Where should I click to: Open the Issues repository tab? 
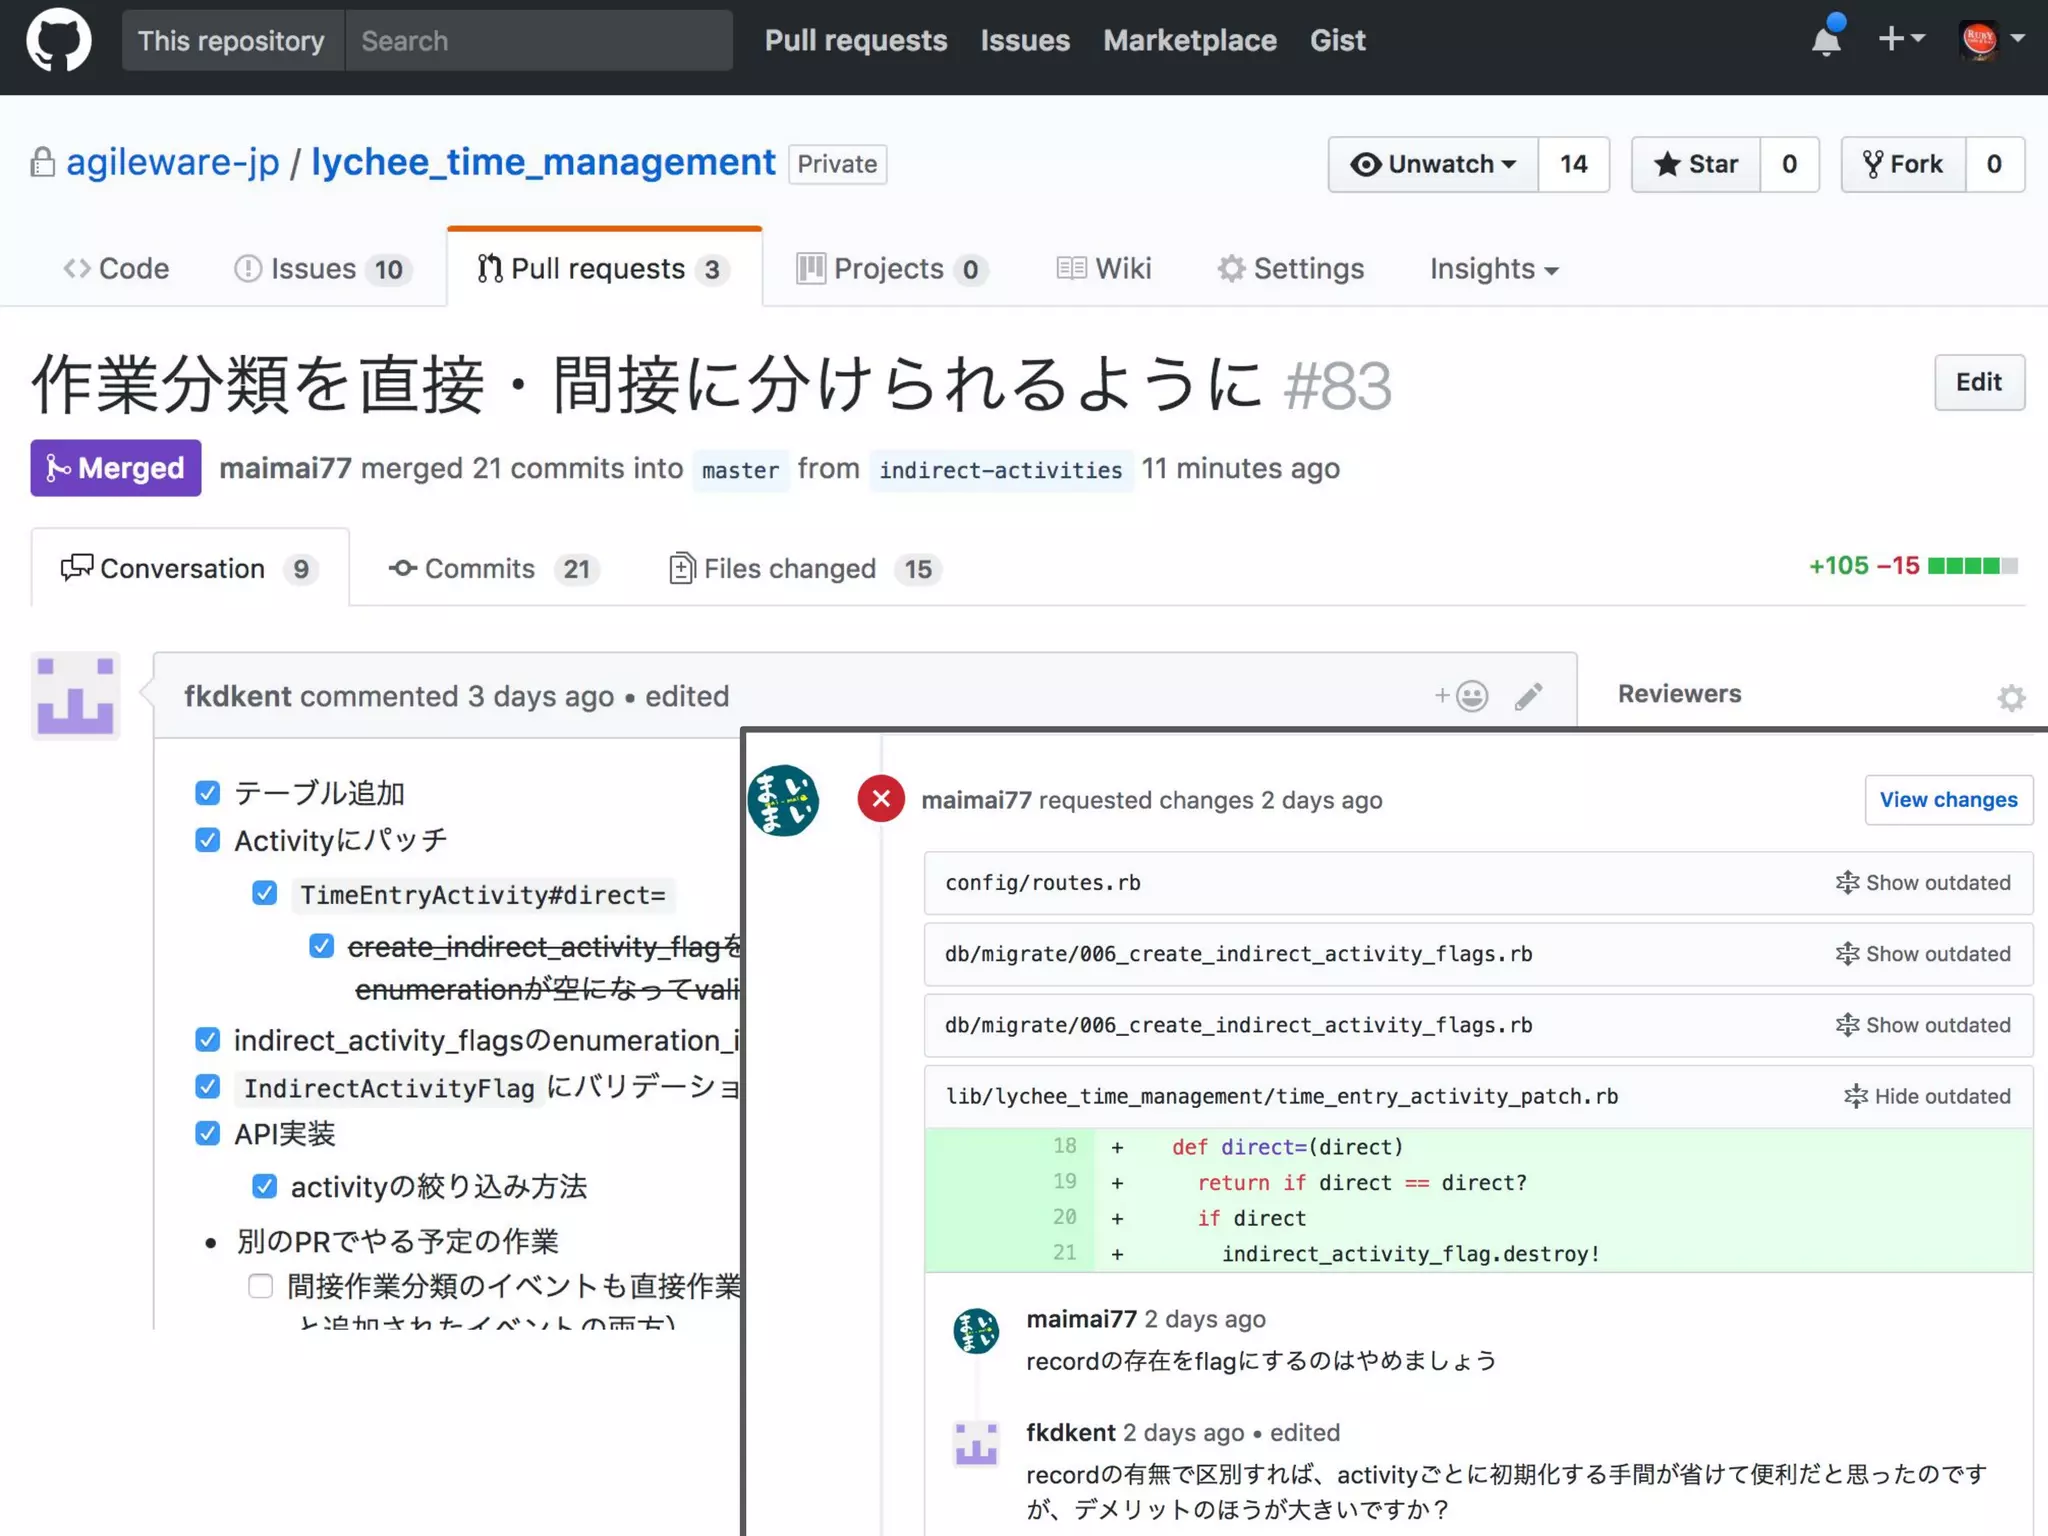click(322, 269)
